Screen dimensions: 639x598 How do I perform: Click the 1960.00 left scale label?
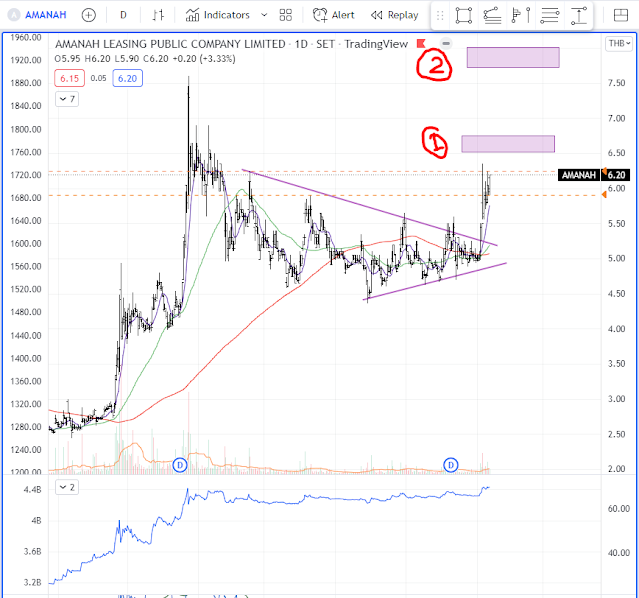point(26,38)
